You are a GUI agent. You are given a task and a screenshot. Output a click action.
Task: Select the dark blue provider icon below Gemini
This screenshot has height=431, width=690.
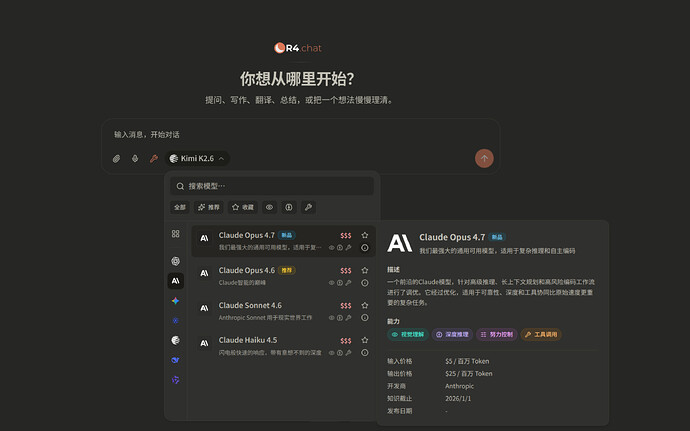(176, 320)
